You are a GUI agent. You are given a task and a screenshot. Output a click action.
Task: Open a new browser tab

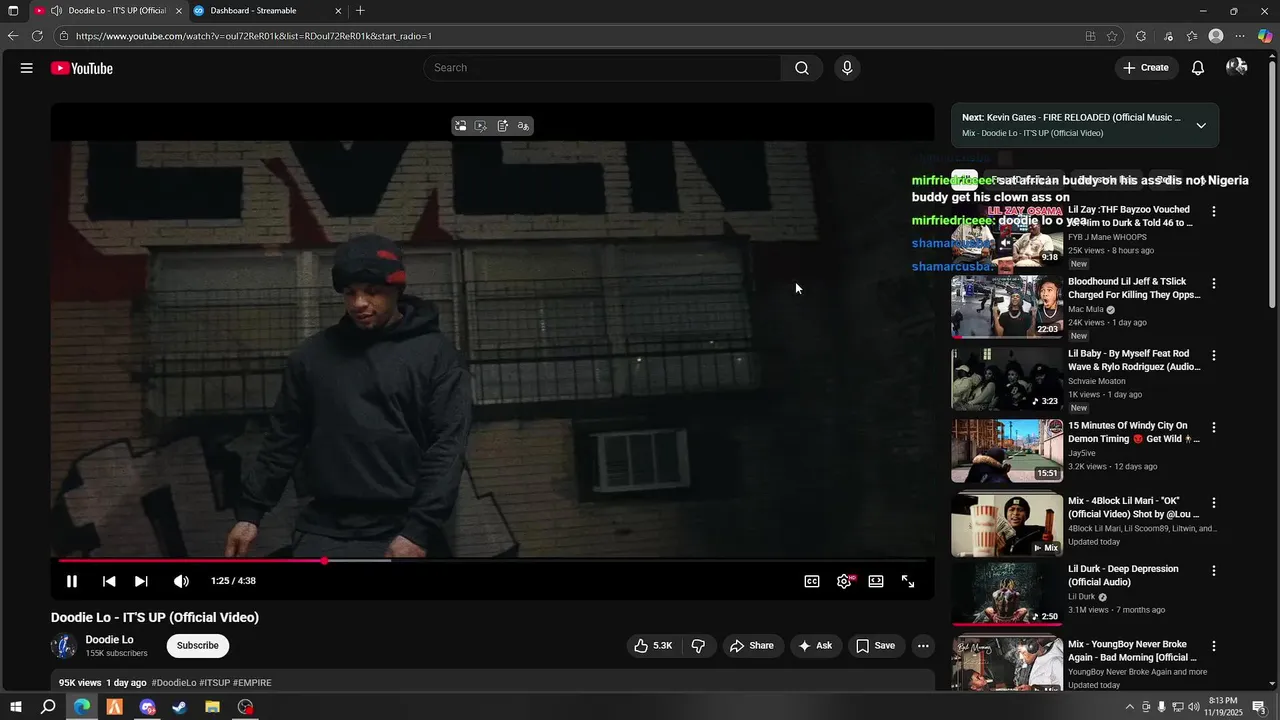(x=360, y=11)
